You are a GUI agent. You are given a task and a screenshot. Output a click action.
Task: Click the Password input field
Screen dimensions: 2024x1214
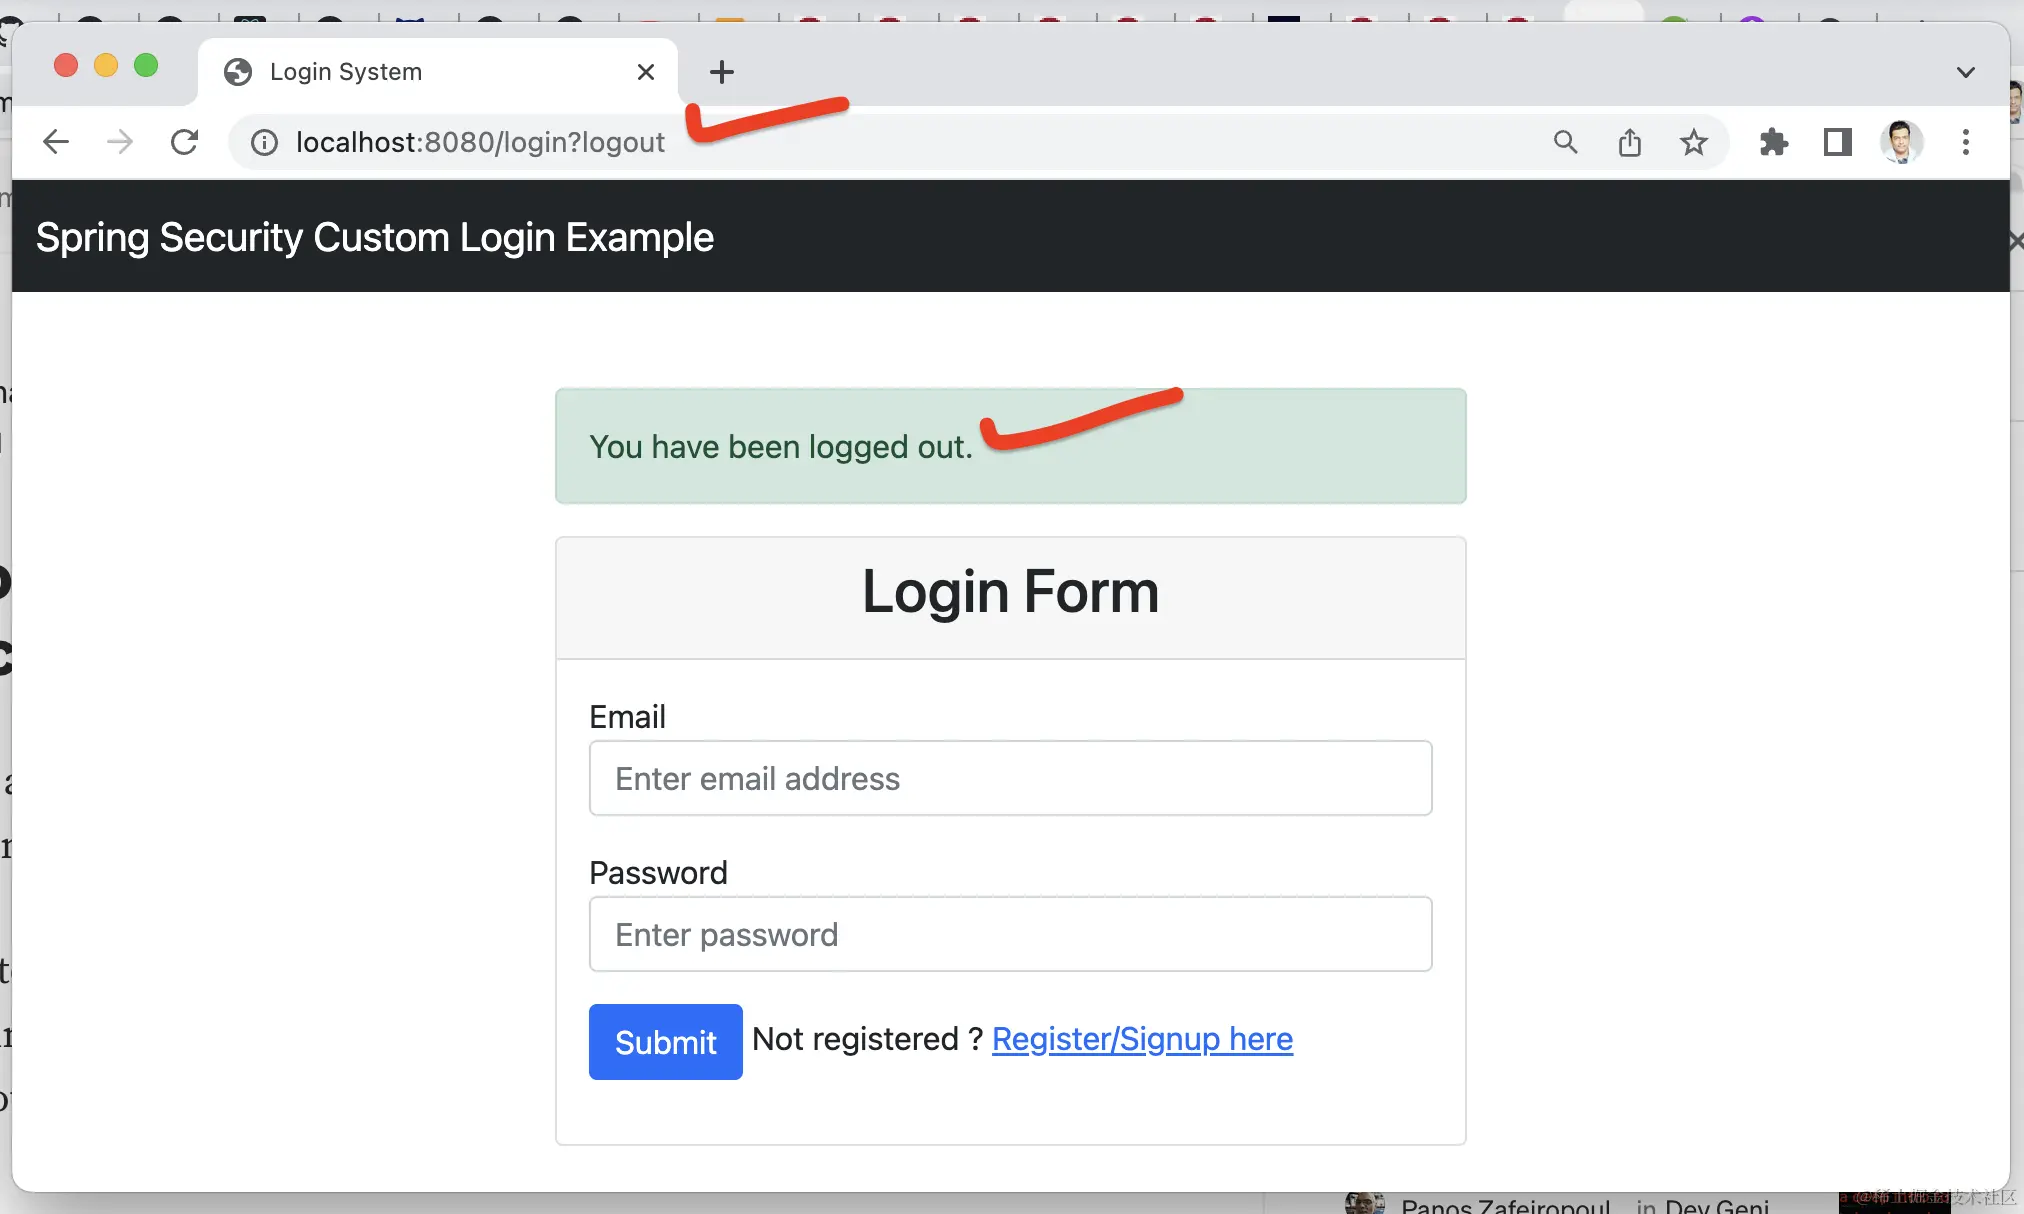click(x=1011, y=934)
